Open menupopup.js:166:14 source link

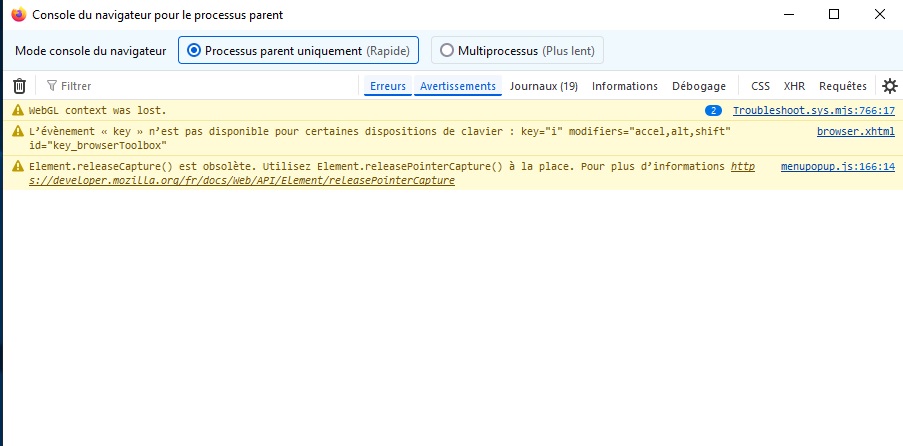[x=837, y=166]
